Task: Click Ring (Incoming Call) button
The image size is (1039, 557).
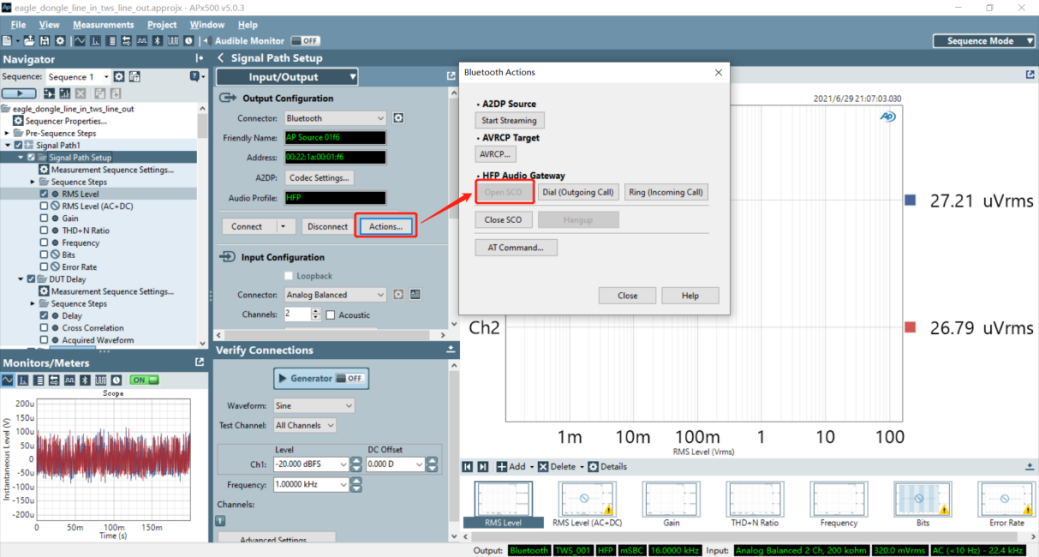Action: click(666, 192)
